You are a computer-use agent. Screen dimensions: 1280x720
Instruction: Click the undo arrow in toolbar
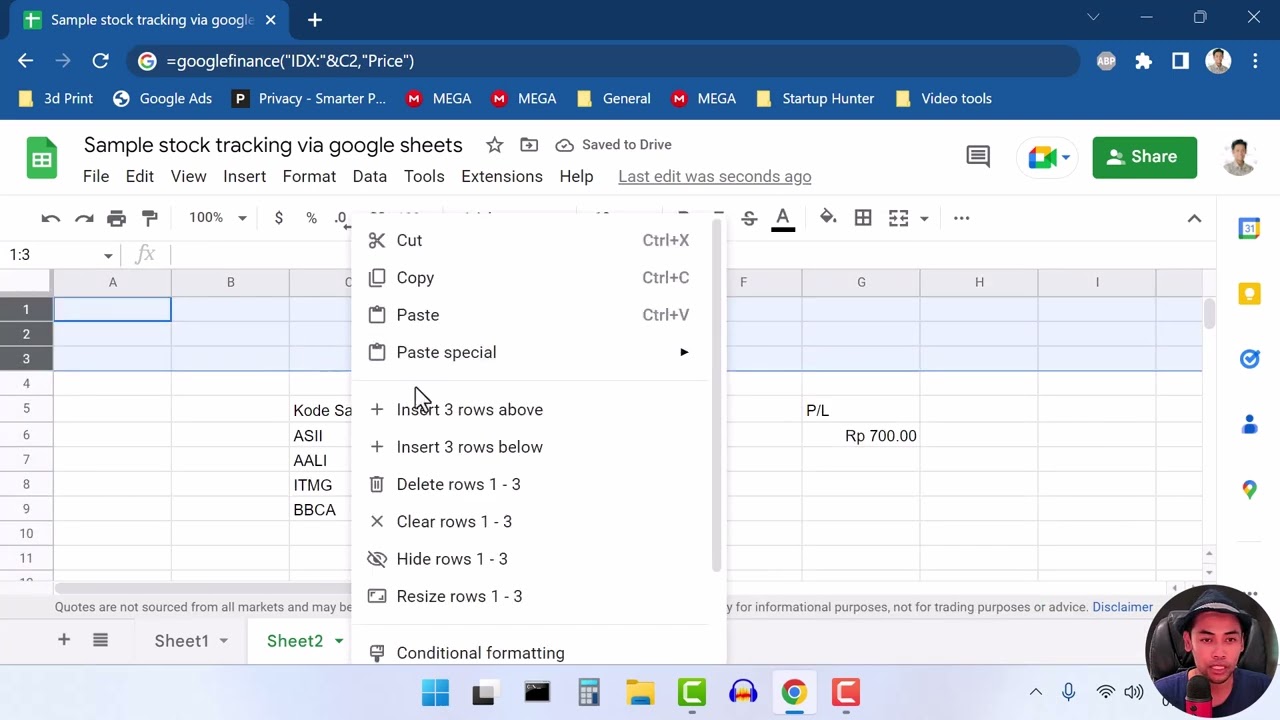tap(51, 218)
